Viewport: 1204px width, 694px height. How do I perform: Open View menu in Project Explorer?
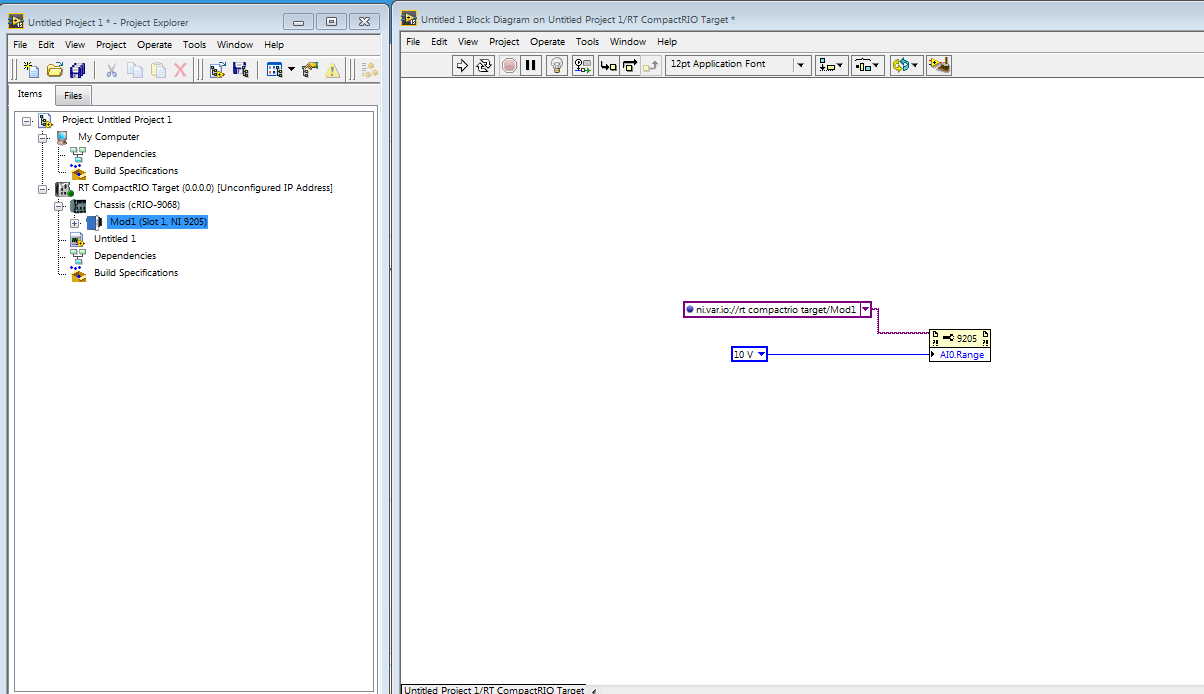click(75, 44)
